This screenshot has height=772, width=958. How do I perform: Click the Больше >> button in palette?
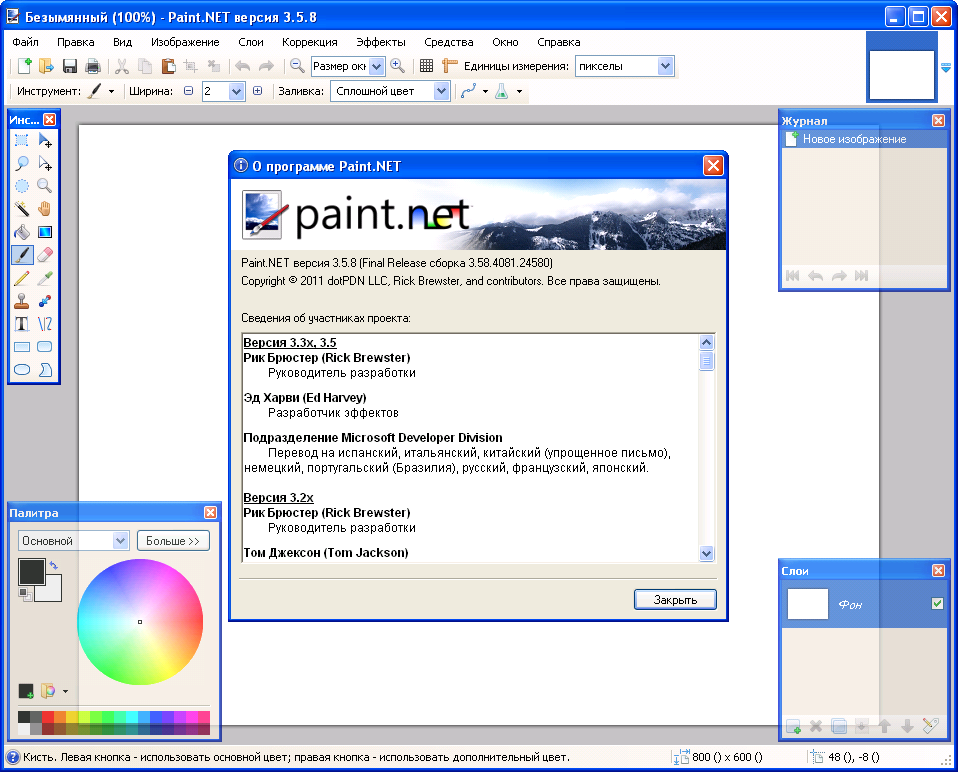173,541
